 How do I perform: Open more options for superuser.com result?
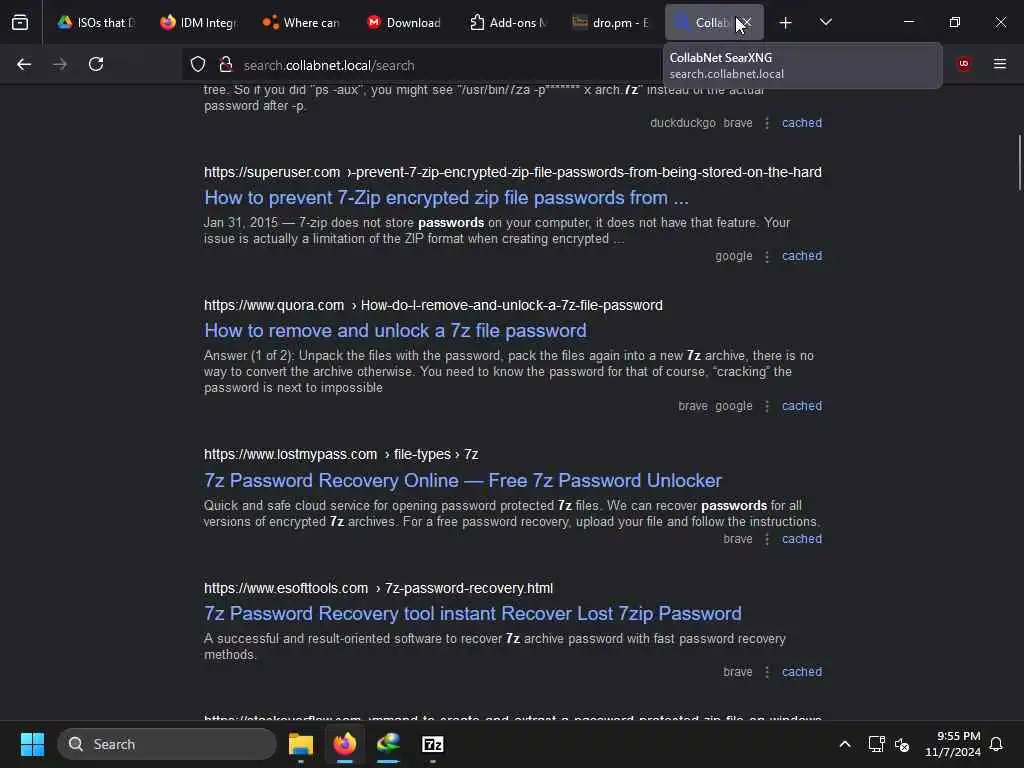pos(767,256)
